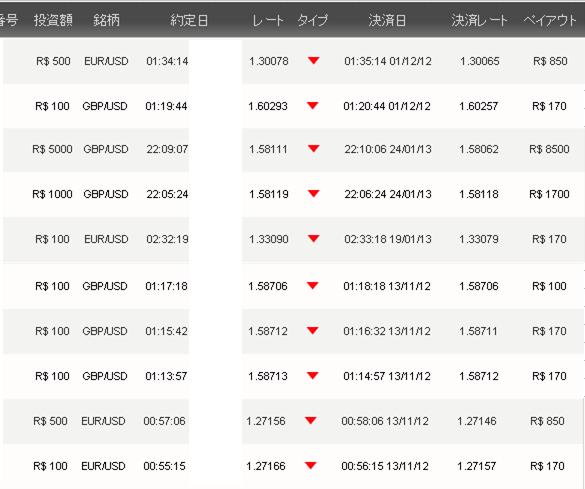Click red down arrow in 1.33090 row
The width and height of the screenshot is (585, 489).
pos(313,238)
